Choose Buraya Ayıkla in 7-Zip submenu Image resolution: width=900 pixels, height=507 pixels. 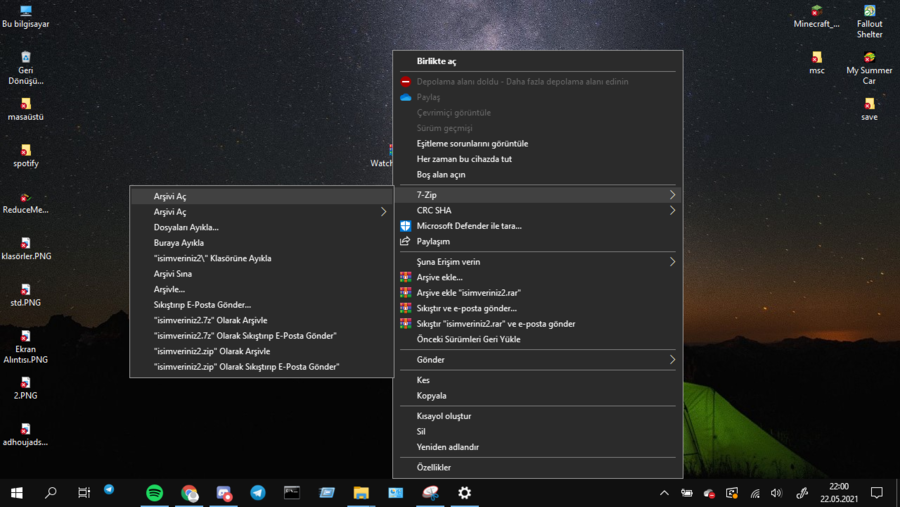pos(179,243)
